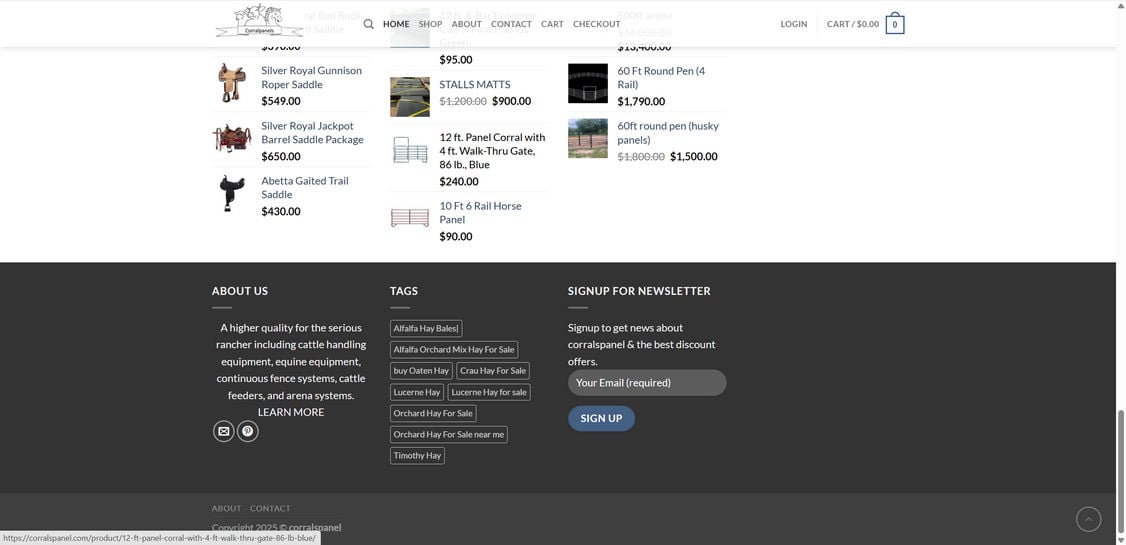Click the STALLS MATTS thumbnail image
The image size is (1126, 545).
click(410, 97)
